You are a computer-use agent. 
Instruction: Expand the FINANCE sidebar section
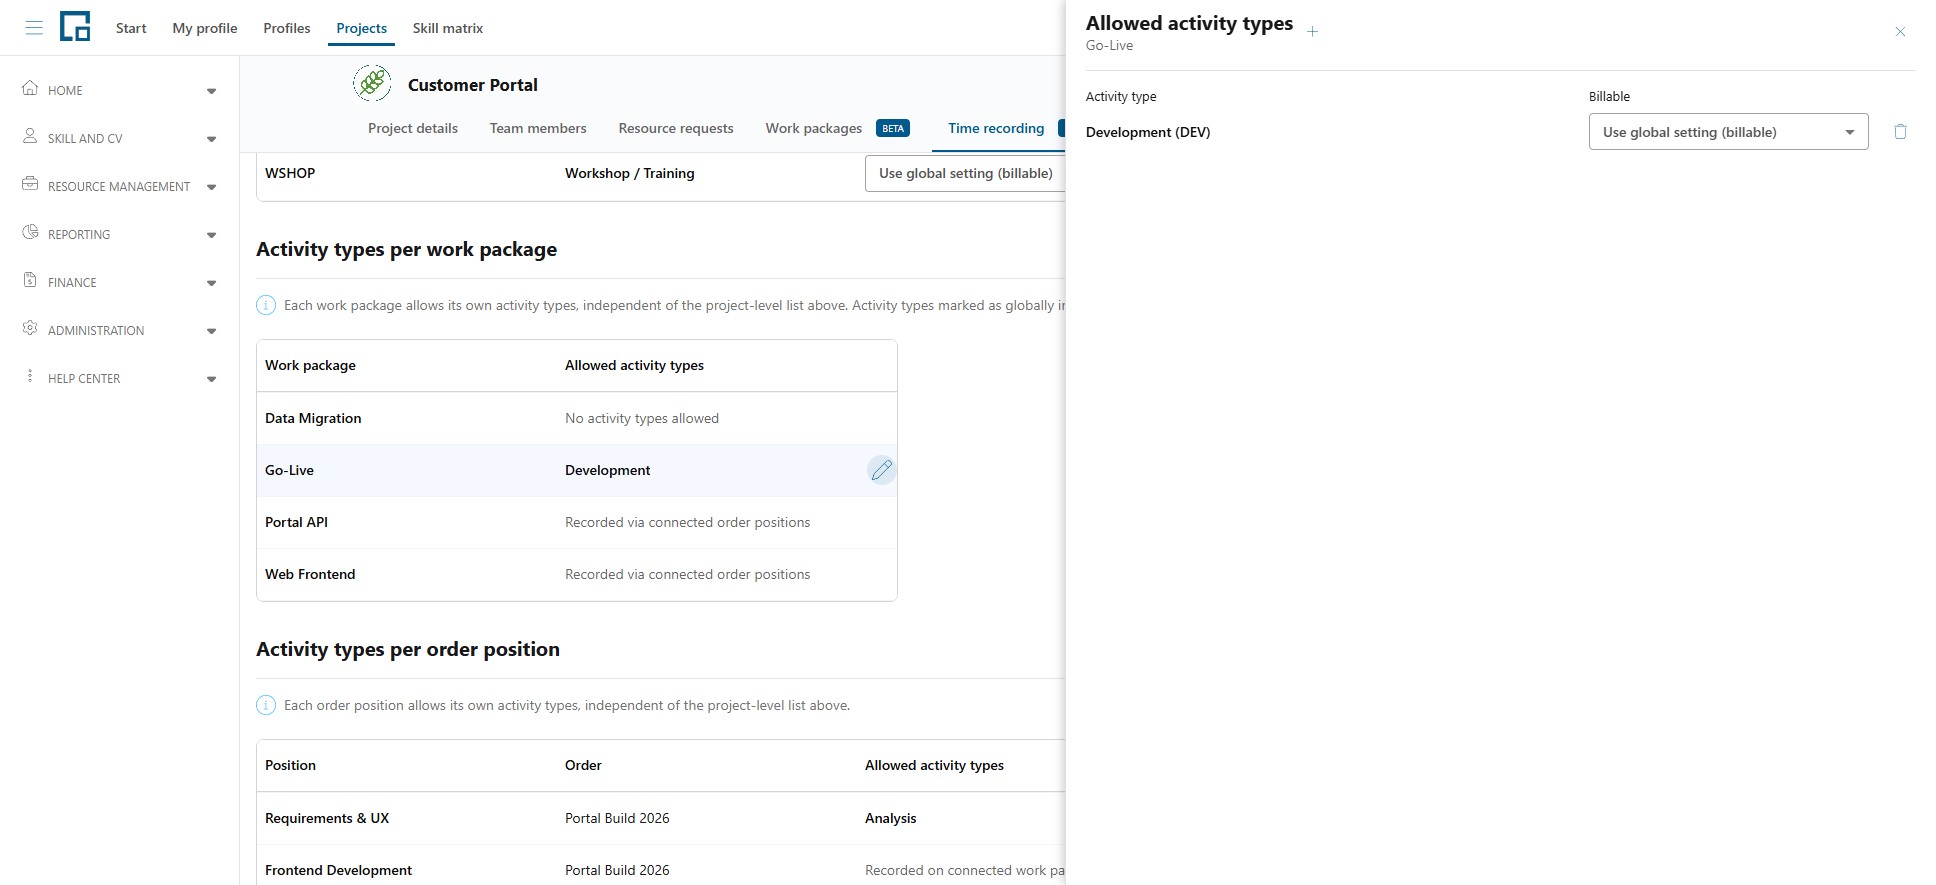pos(211,283)
